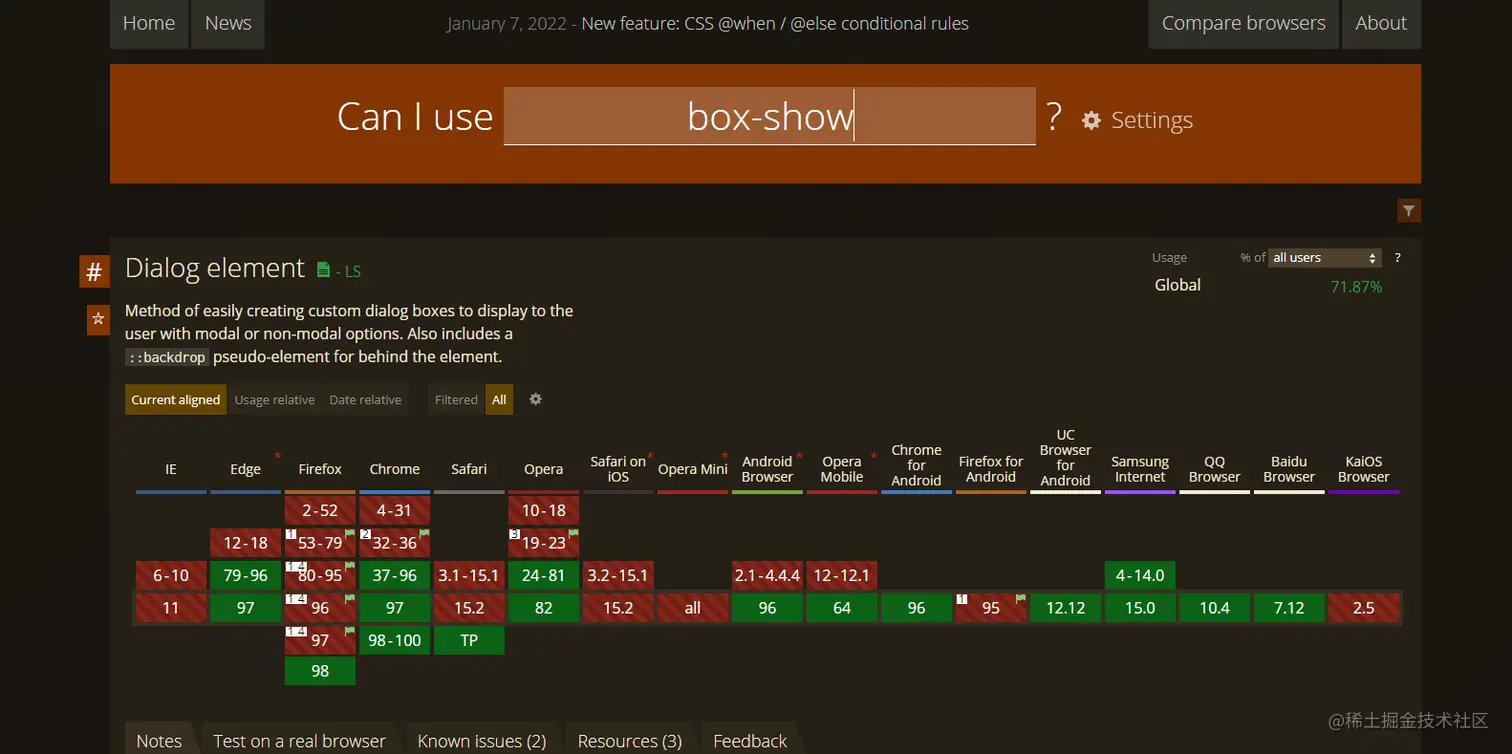1512x754 pixels.
Task: Open the 'all users' usage dropdown
Action: 1324,257
